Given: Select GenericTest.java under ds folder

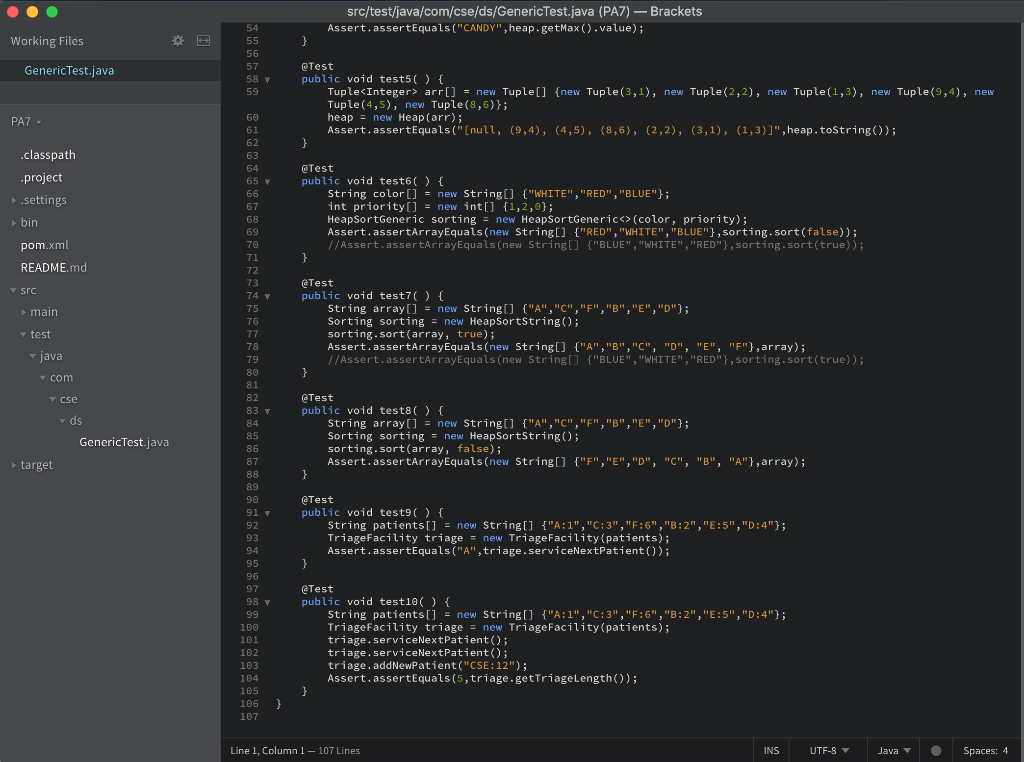Looking at the screenshot, I should [124, 442].
